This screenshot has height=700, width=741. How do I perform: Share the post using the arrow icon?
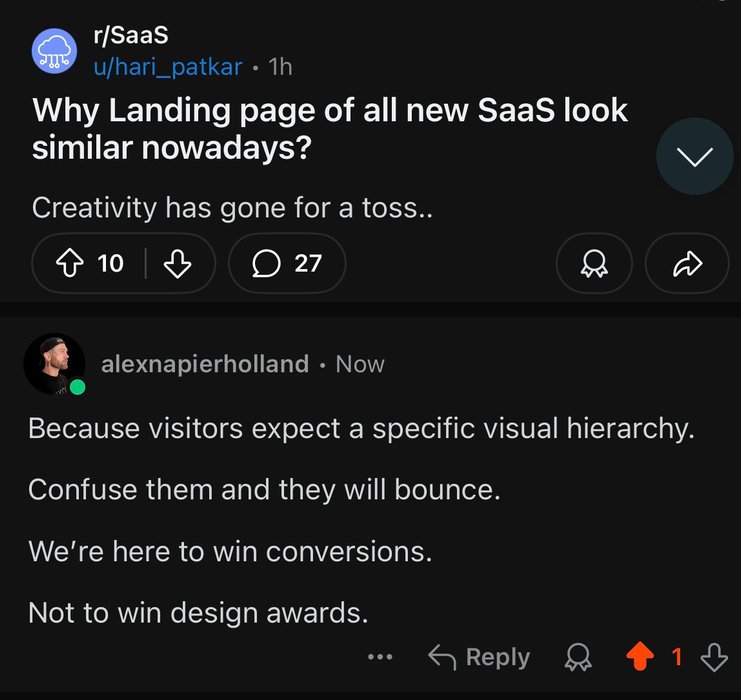tap(687, 263)
